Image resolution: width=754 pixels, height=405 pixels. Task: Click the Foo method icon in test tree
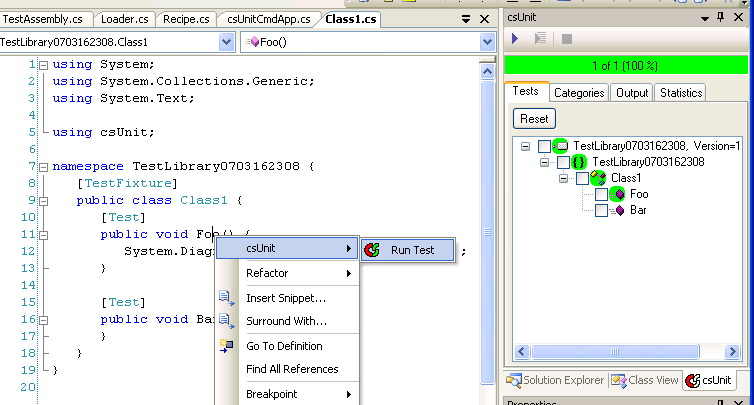click(617, 194)
